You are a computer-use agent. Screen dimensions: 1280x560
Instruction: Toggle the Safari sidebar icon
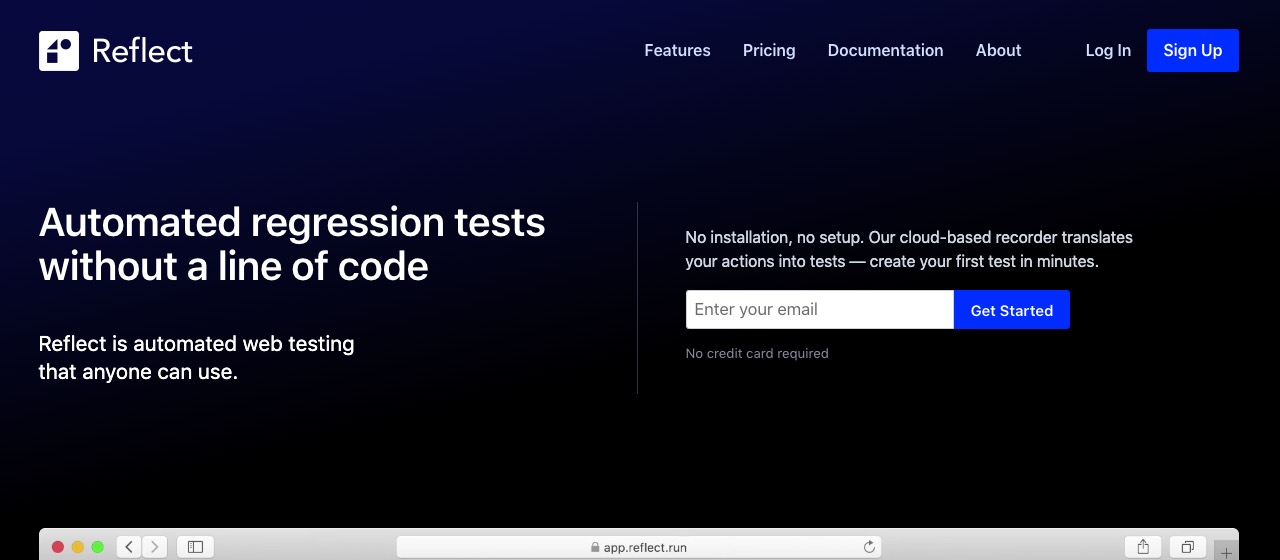pos(195,547)
